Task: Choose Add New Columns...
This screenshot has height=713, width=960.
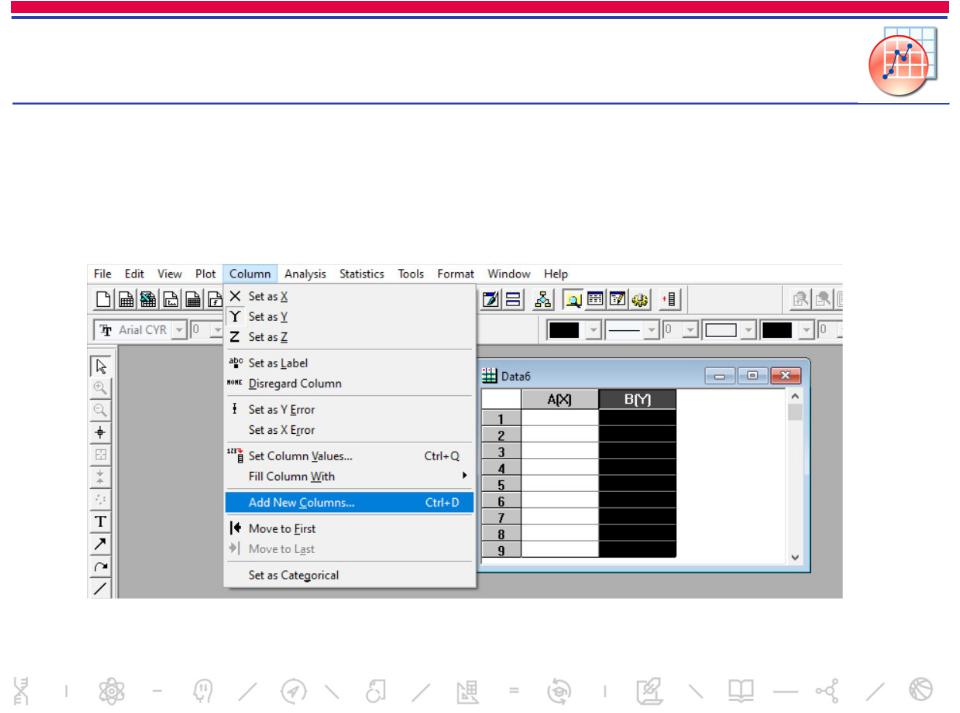Action: click(x=350, y=502)
